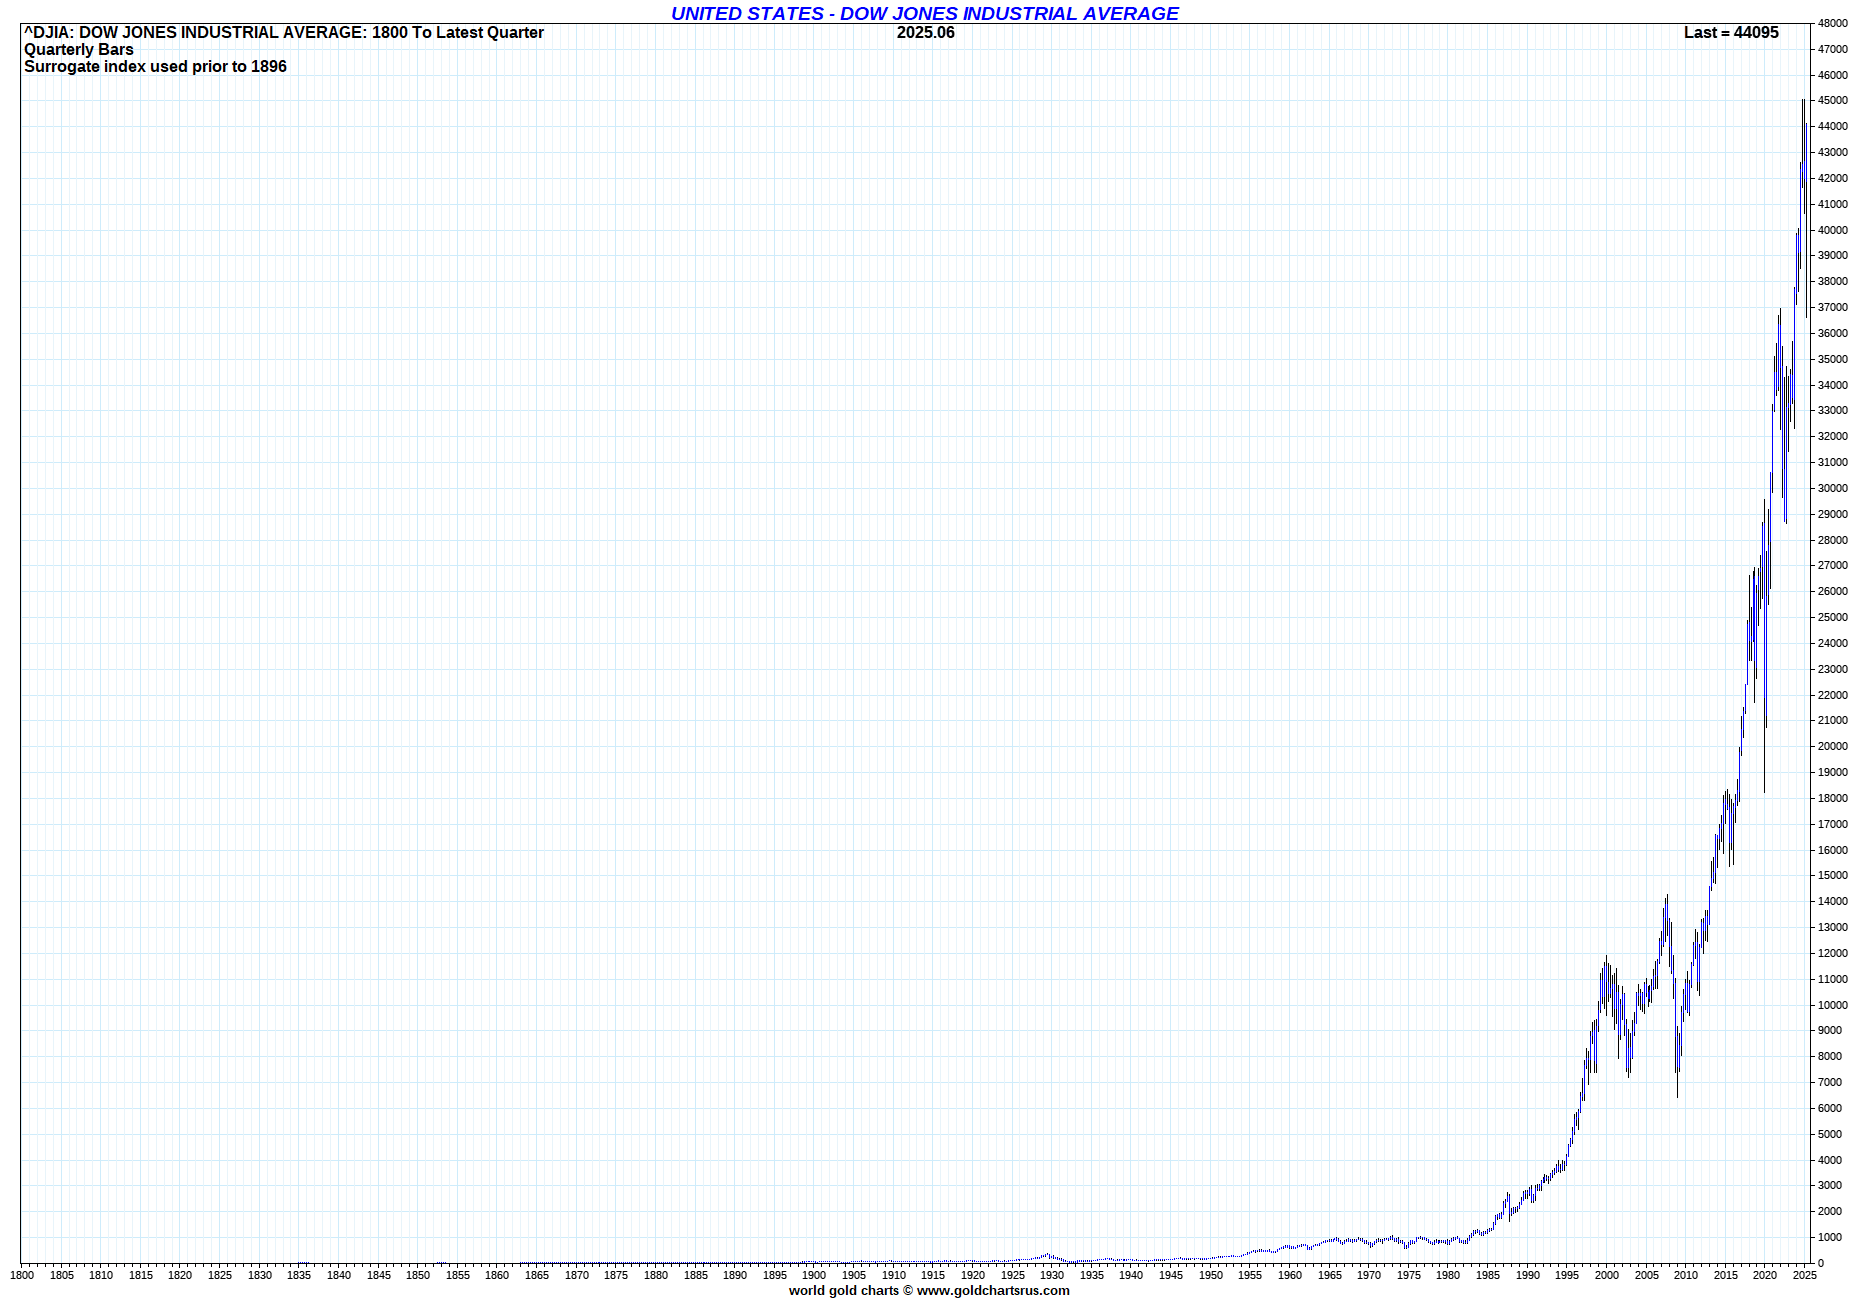Screen dimensions: 1850x1300
Task: Click the 10000 y-axis label
Action: tap(1833, 1005)
